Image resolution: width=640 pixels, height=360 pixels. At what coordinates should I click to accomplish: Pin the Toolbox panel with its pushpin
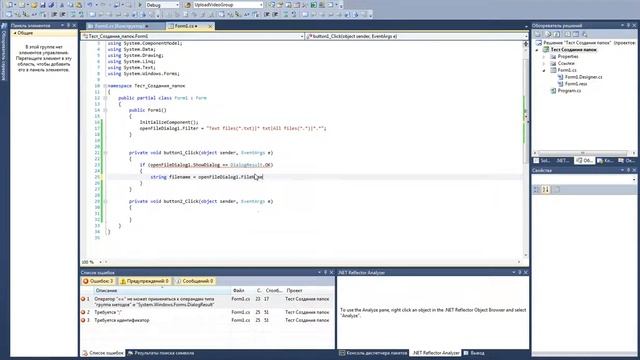[x=68, y=25]
